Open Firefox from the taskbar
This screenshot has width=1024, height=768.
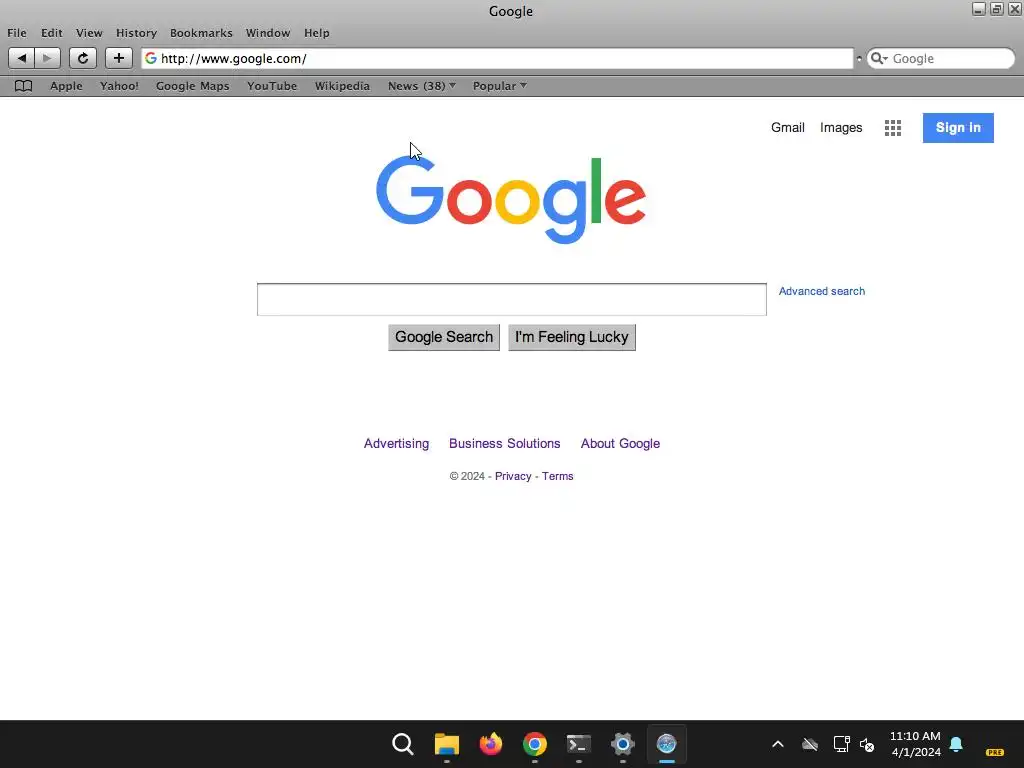490,744
